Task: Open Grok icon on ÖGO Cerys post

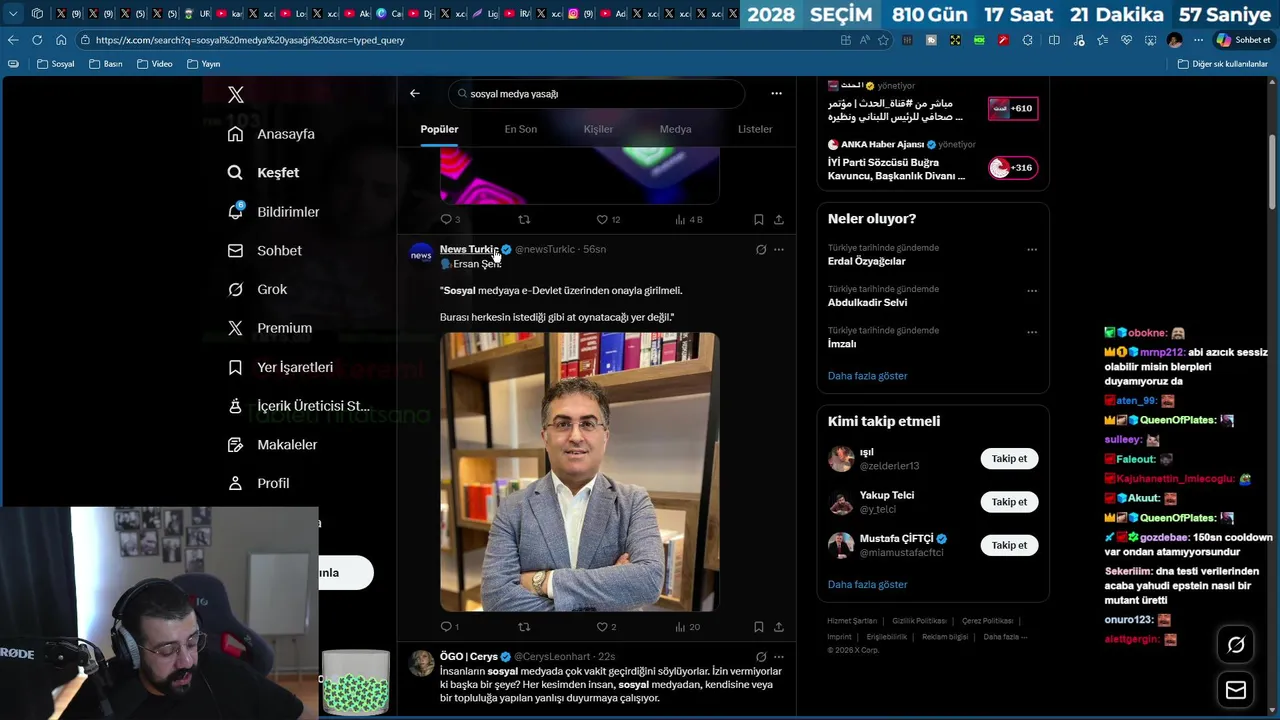Action: click(x=761, y=657)
